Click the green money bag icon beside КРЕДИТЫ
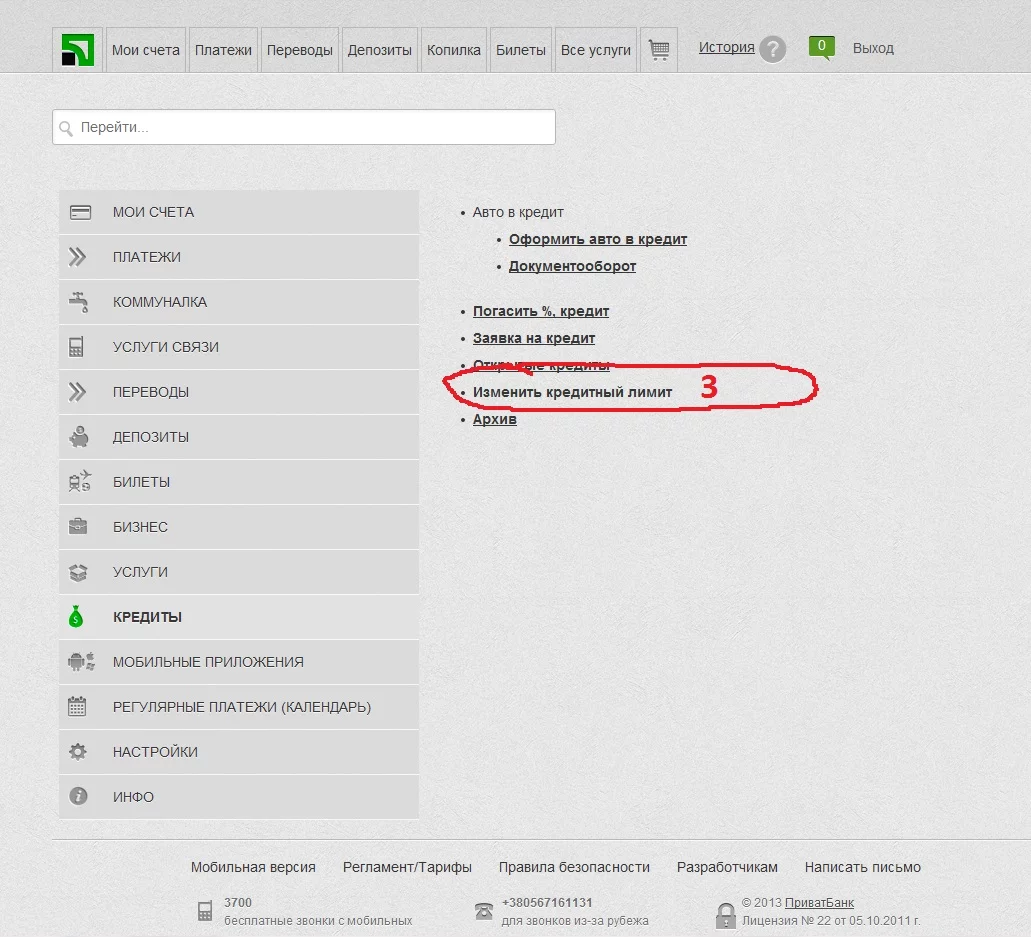 (76, 616)
